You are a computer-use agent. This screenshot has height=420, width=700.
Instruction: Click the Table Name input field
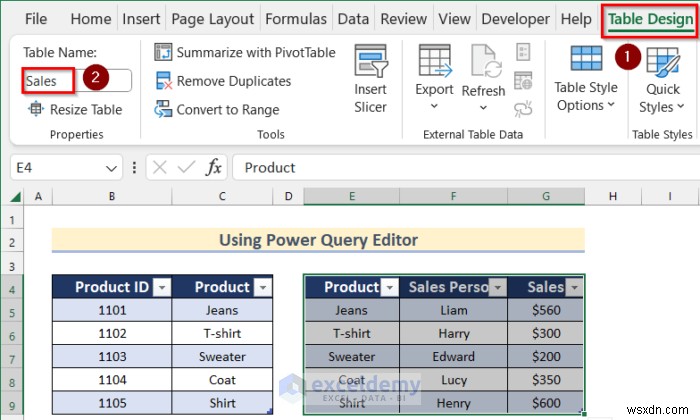[77, 81]
